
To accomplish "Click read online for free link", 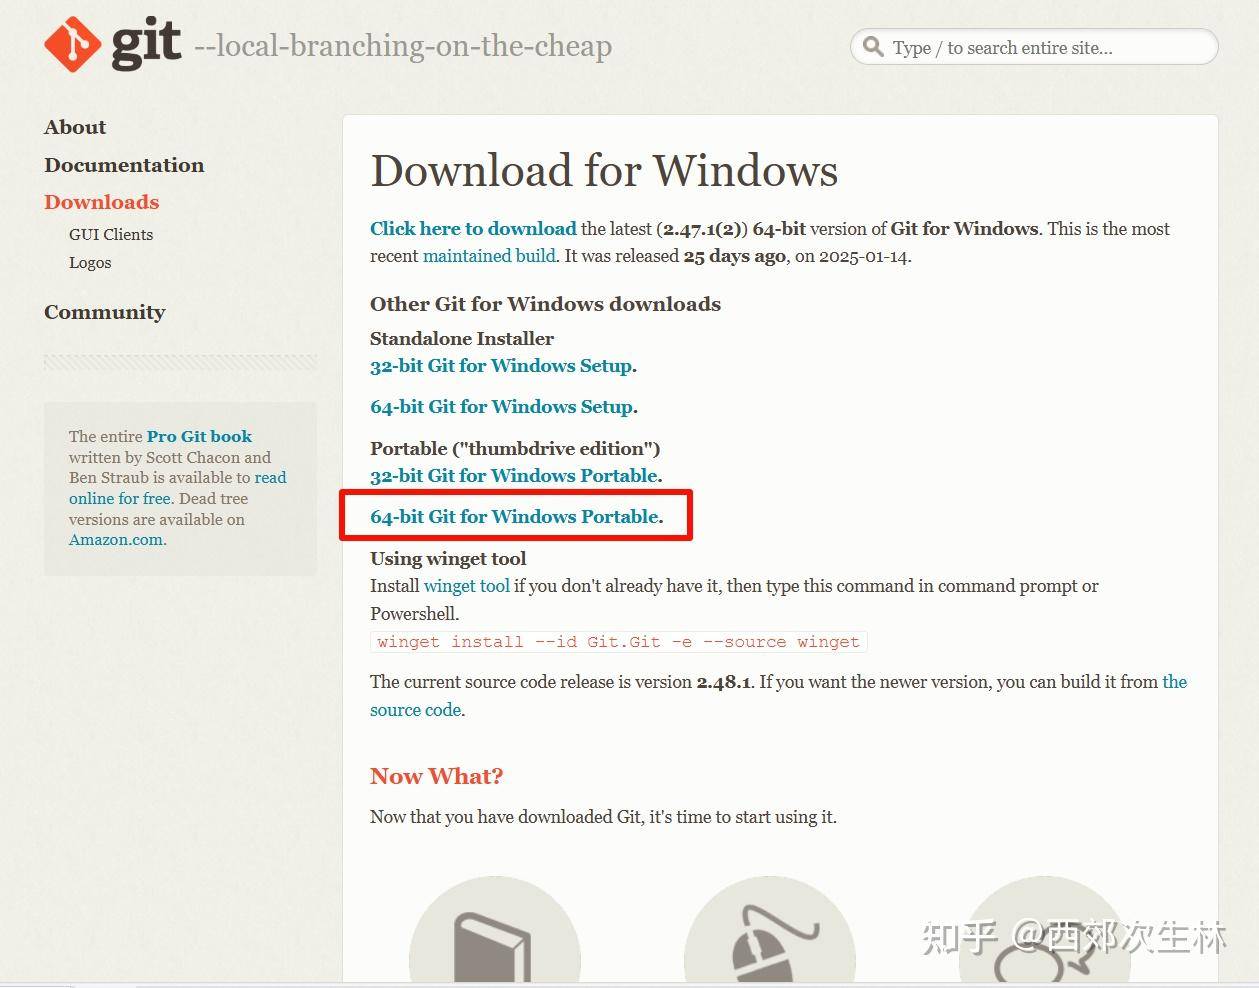I will pyautogui.click(x=177, y=488).
